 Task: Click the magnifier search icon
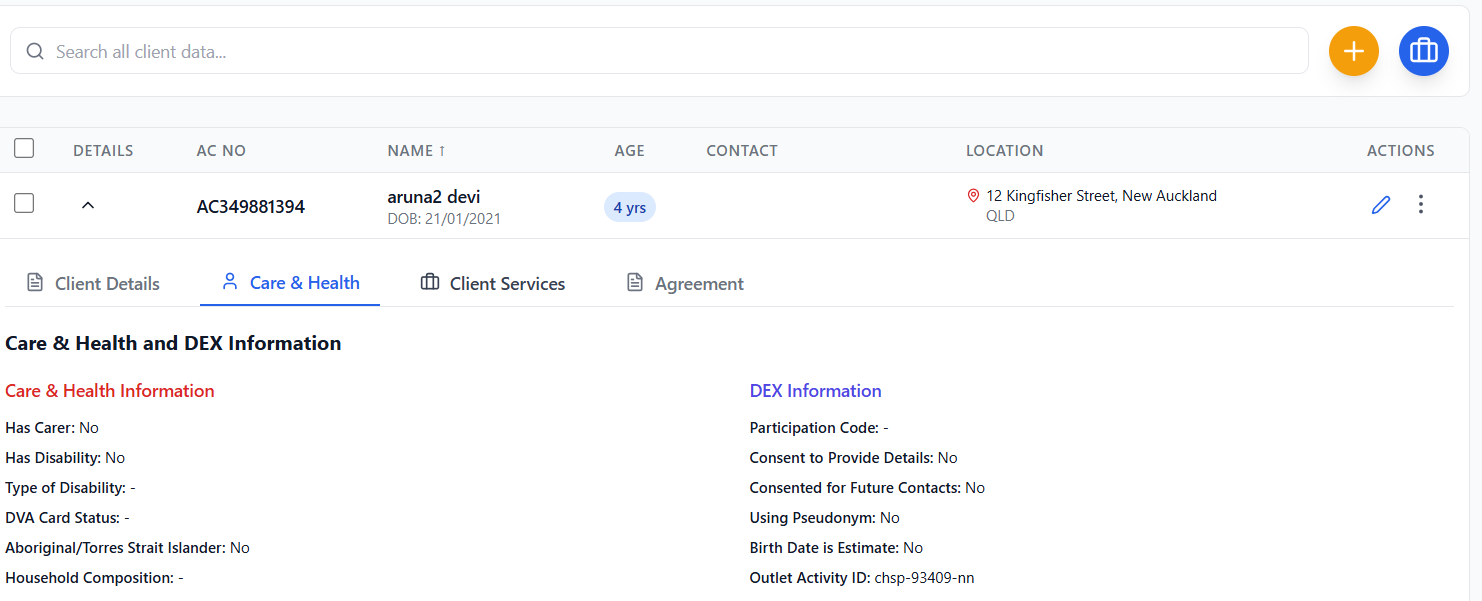(x=35, y=51)
